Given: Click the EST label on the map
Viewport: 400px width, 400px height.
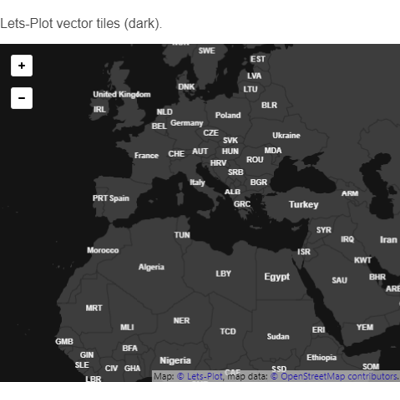Looking at the screenshot, I should 258,59.
